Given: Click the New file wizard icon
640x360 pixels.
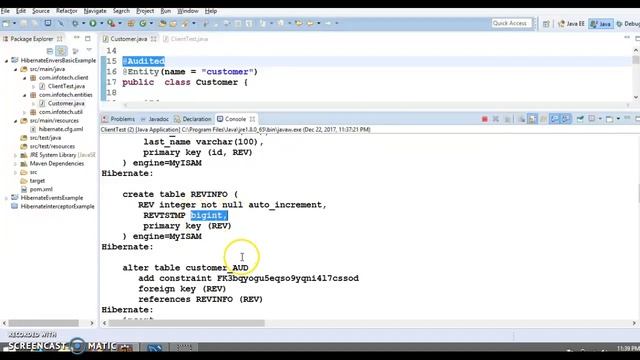Looking at the screenshot, I should tap(6, 23).
